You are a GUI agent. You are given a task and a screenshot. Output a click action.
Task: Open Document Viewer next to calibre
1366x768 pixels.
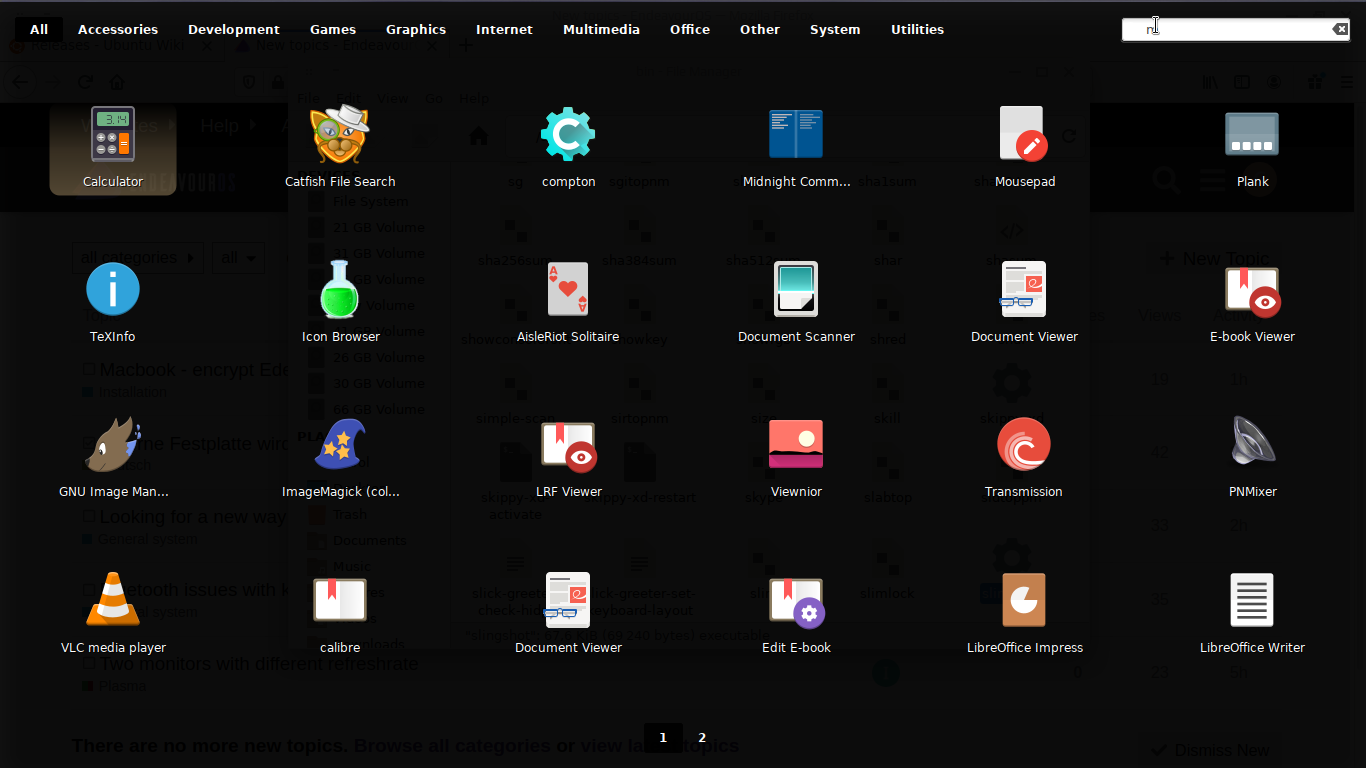pyautogui.click(x=568, y=614)
